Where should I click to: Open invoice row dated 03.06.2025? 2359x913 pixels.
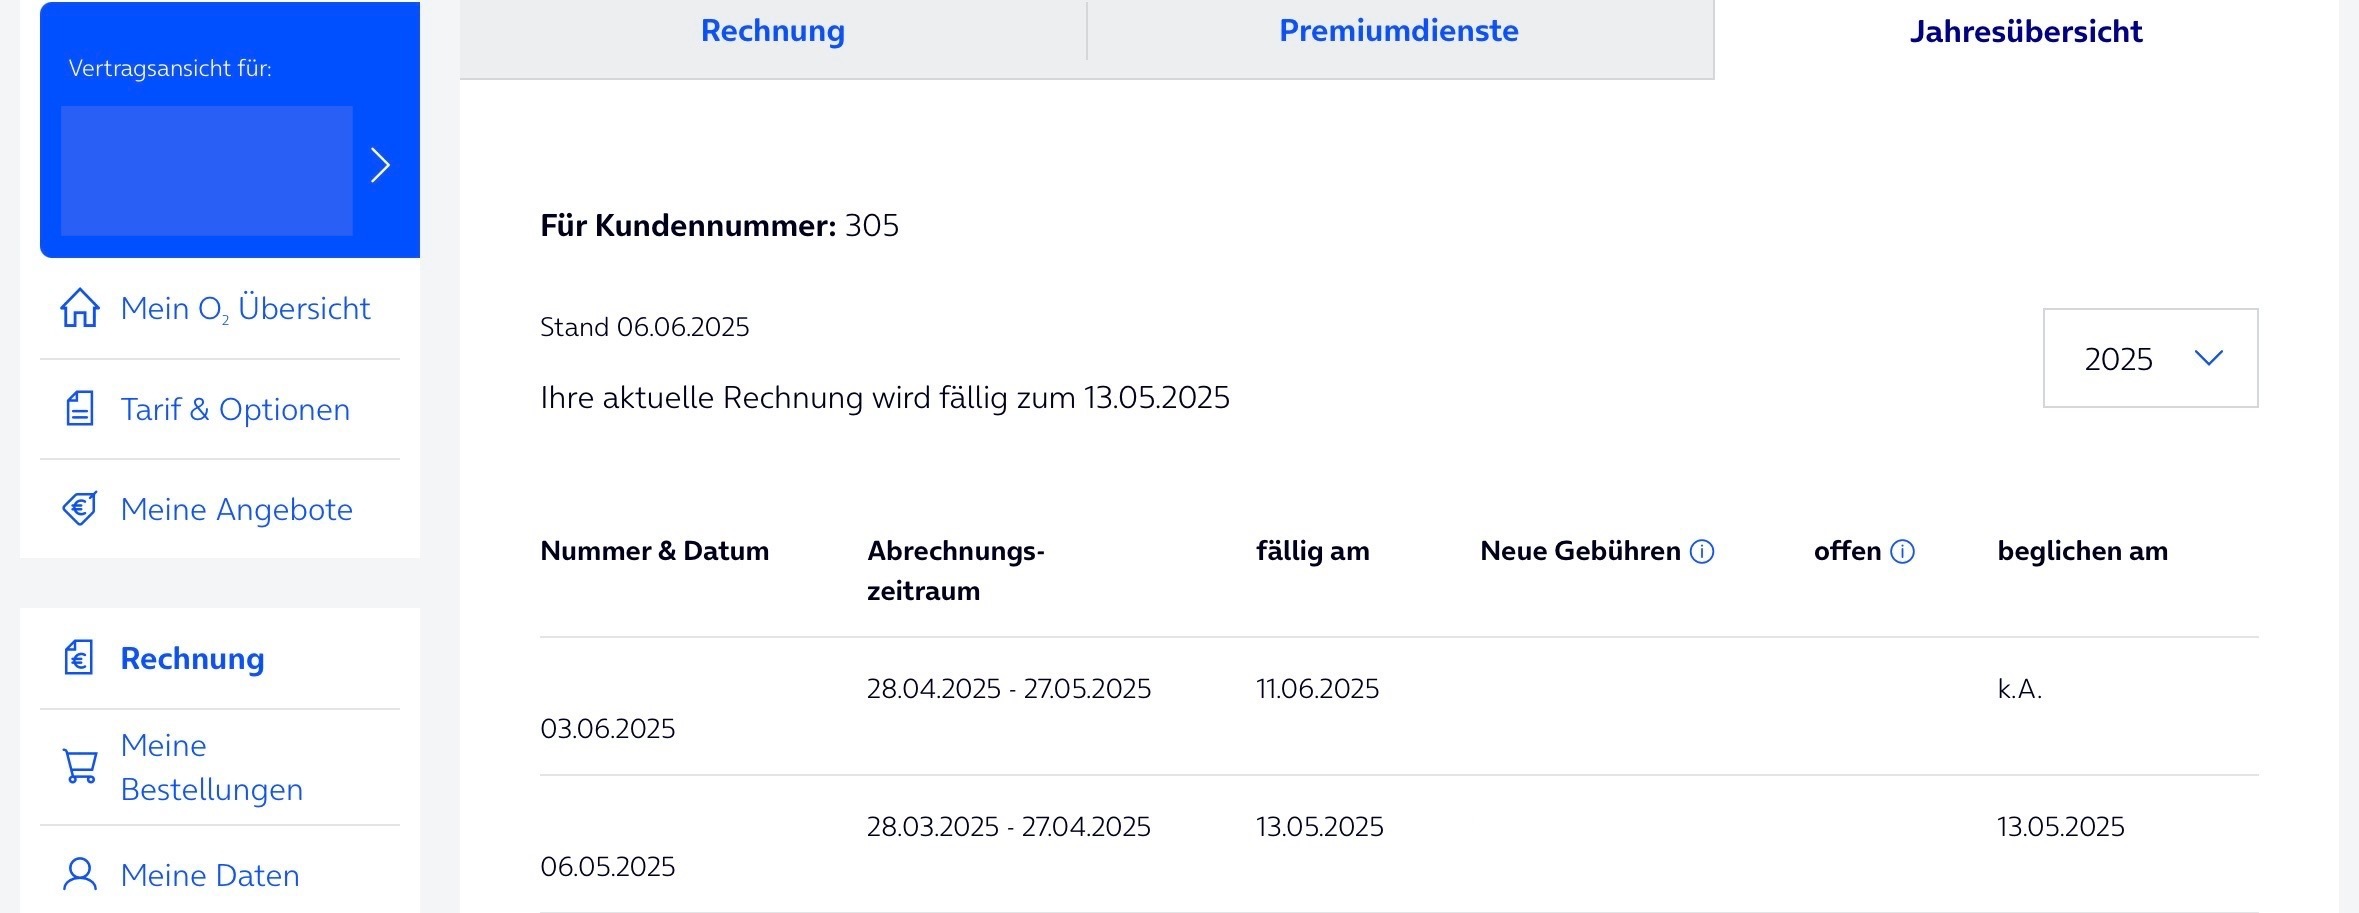(x=1399, y=707)
